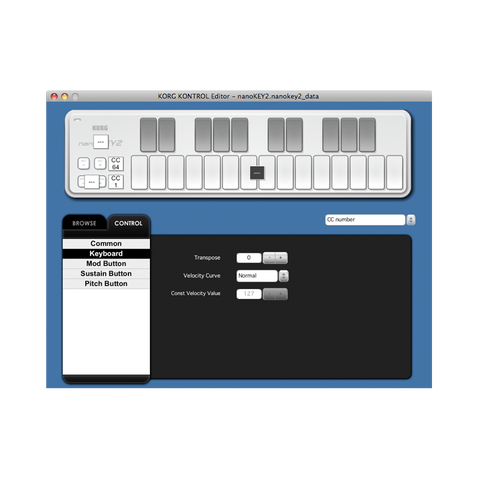This screenshot has height=480, width=480.
Task: Click the Velocity Curve dropdown arrow button
Action: point(284,276)
